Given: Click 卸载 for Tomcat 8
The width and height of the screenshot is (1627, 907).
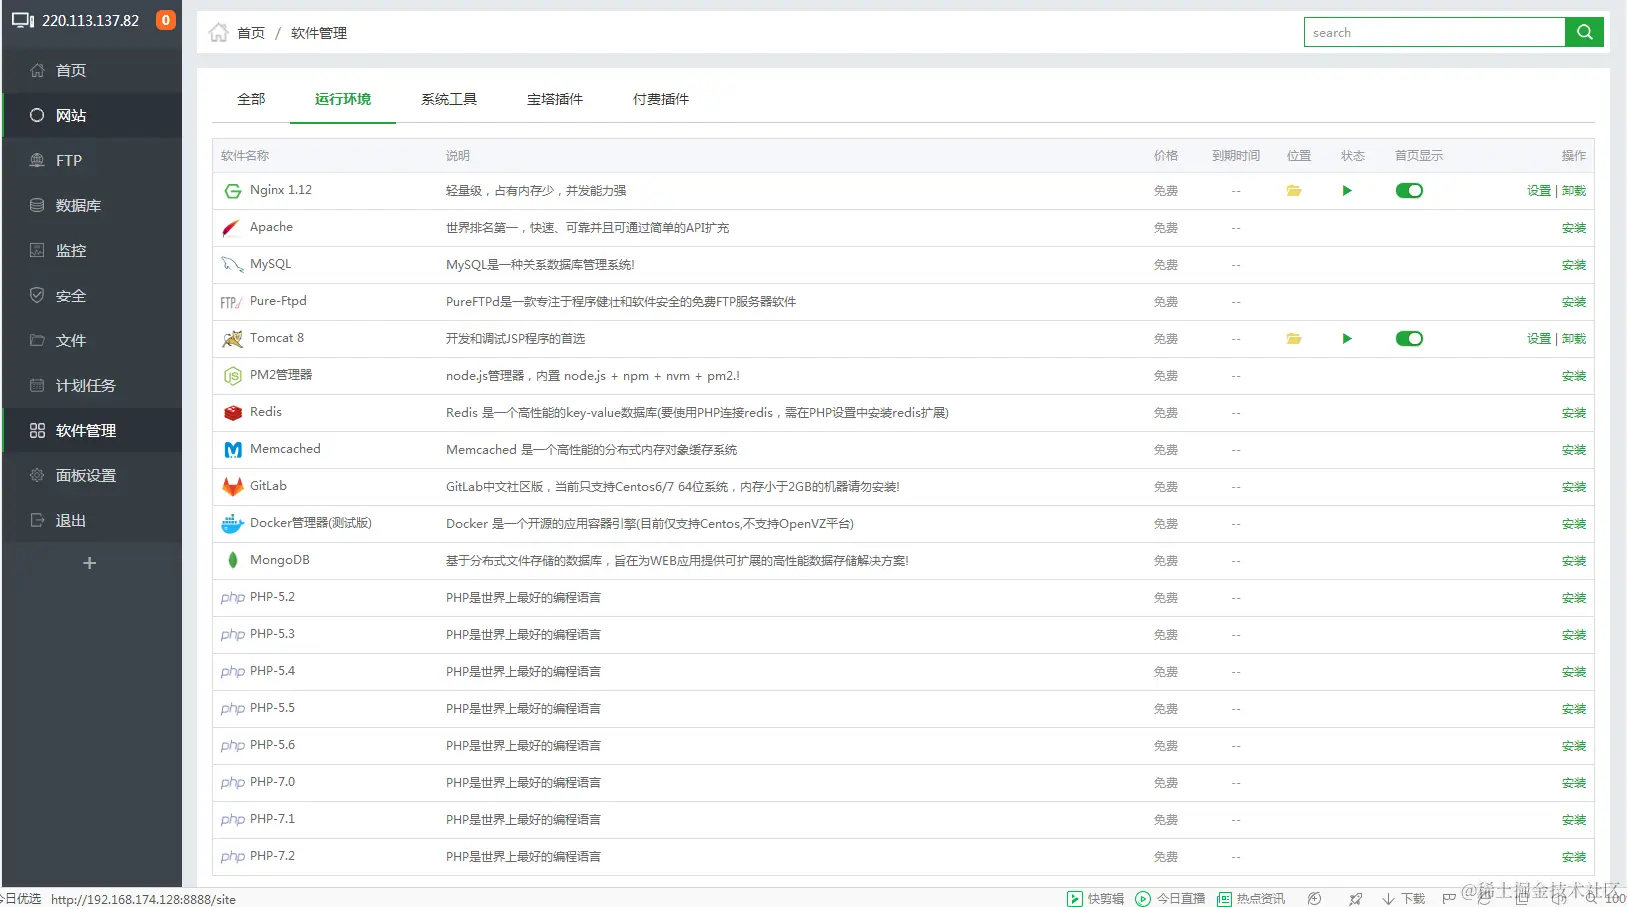Looking at the screenshot, I should (x=1574, y=339).
